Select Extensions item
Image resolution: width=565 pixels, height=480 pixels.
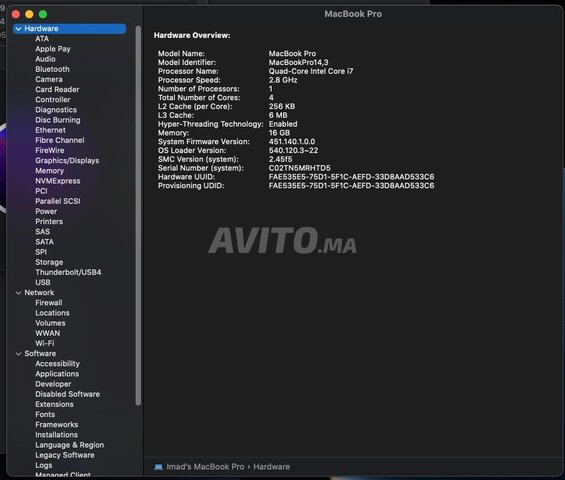54,404
